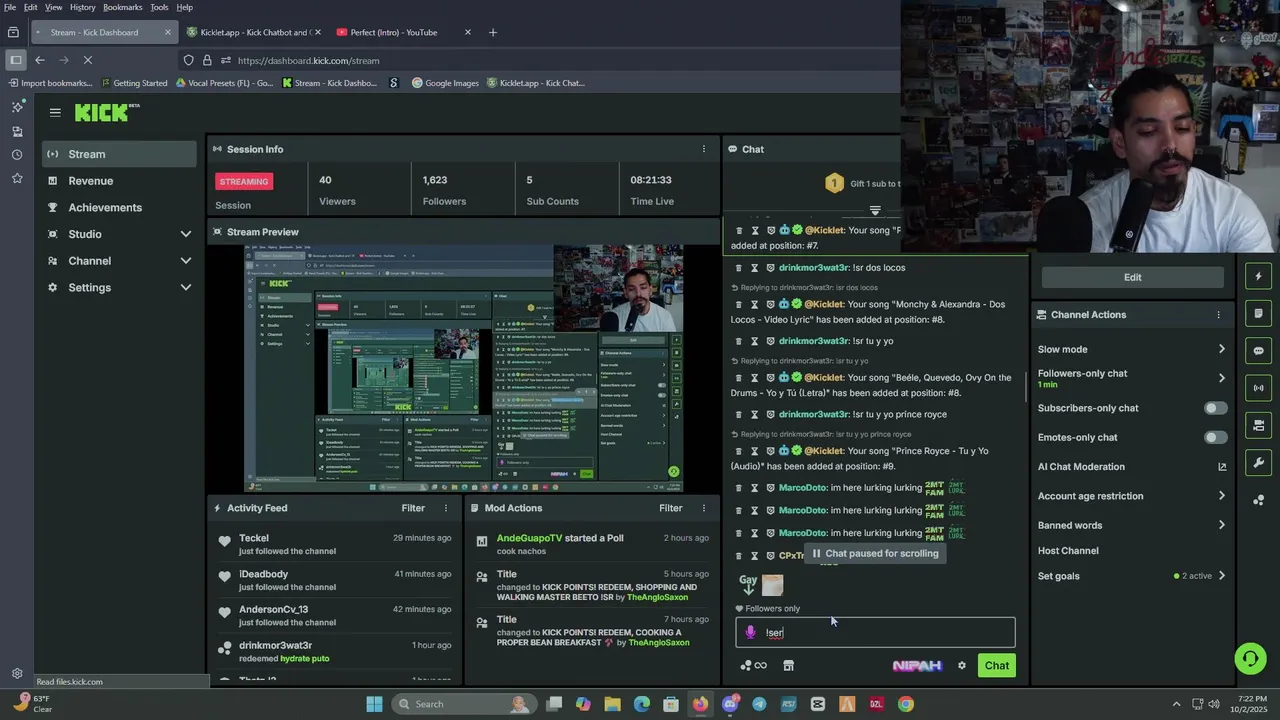The image size is (1280, 720).
Task: Click the browser URL address bar
Action: pyautogui.click(x=540, y=60)
